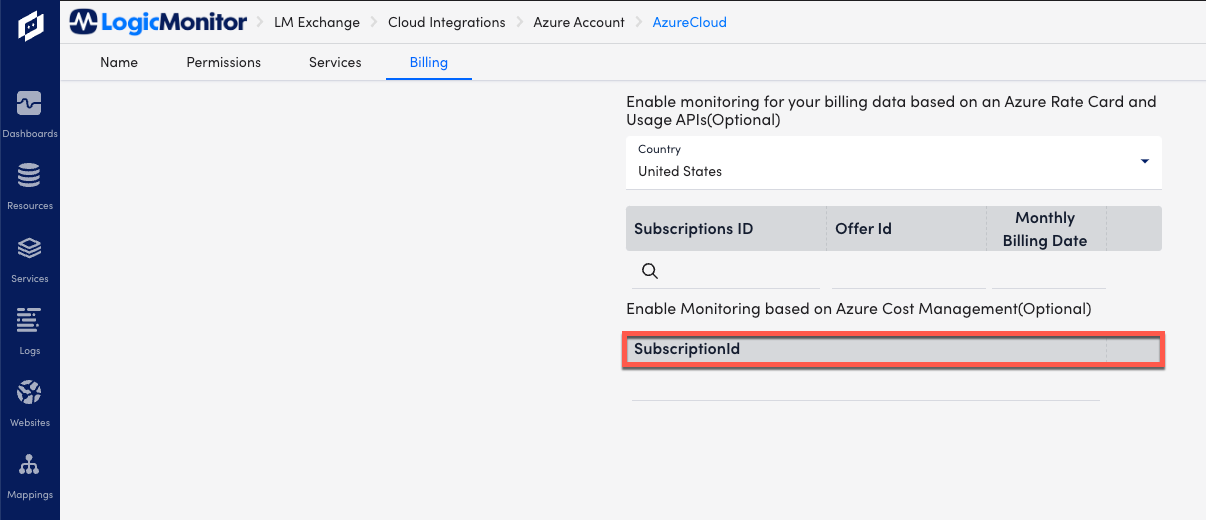
Task: Switch to the Services tab
Action: (335, 62)
